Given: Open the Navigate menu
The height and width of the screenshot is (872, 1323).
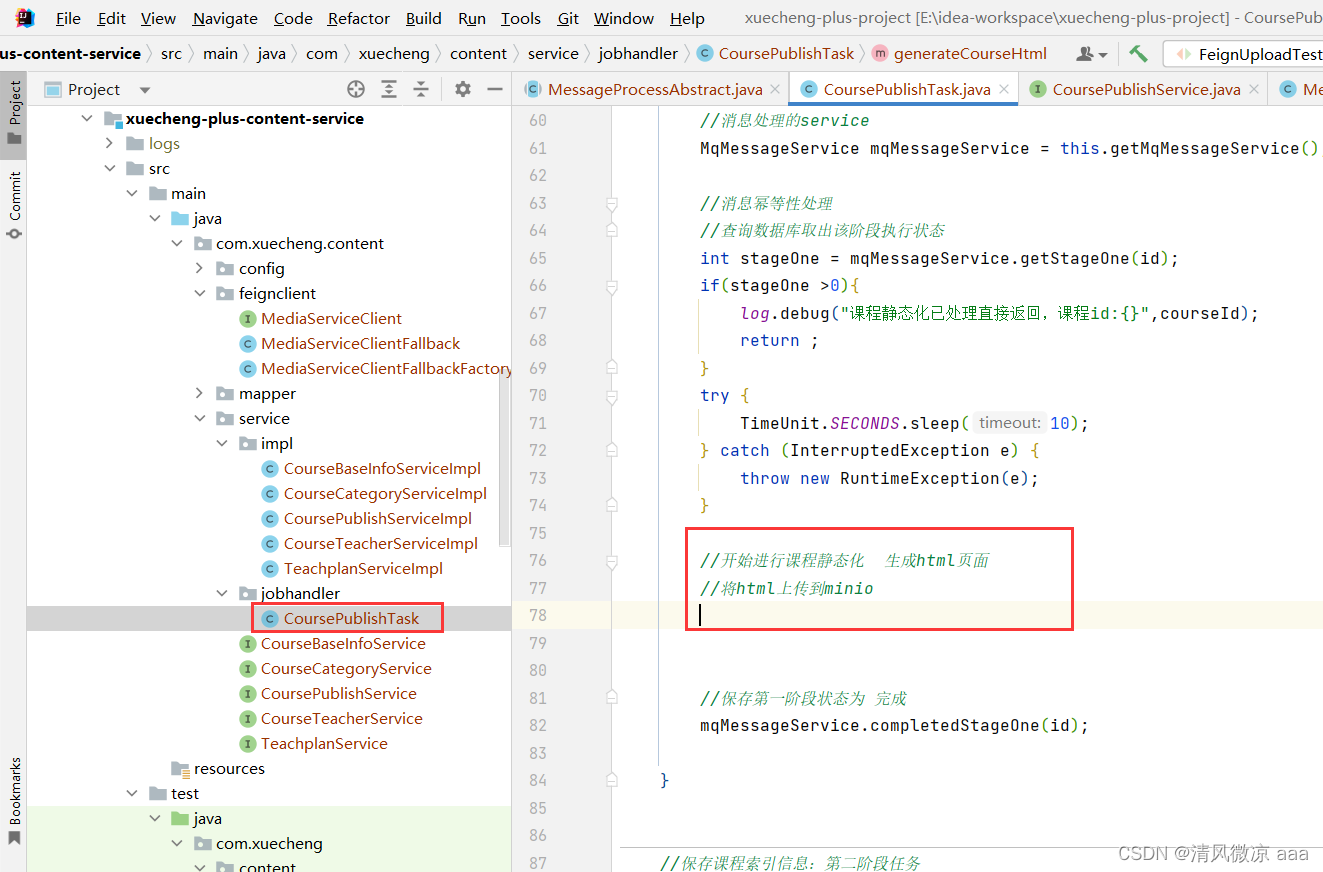Looking at the screenshot, I should tap(225, 18).
